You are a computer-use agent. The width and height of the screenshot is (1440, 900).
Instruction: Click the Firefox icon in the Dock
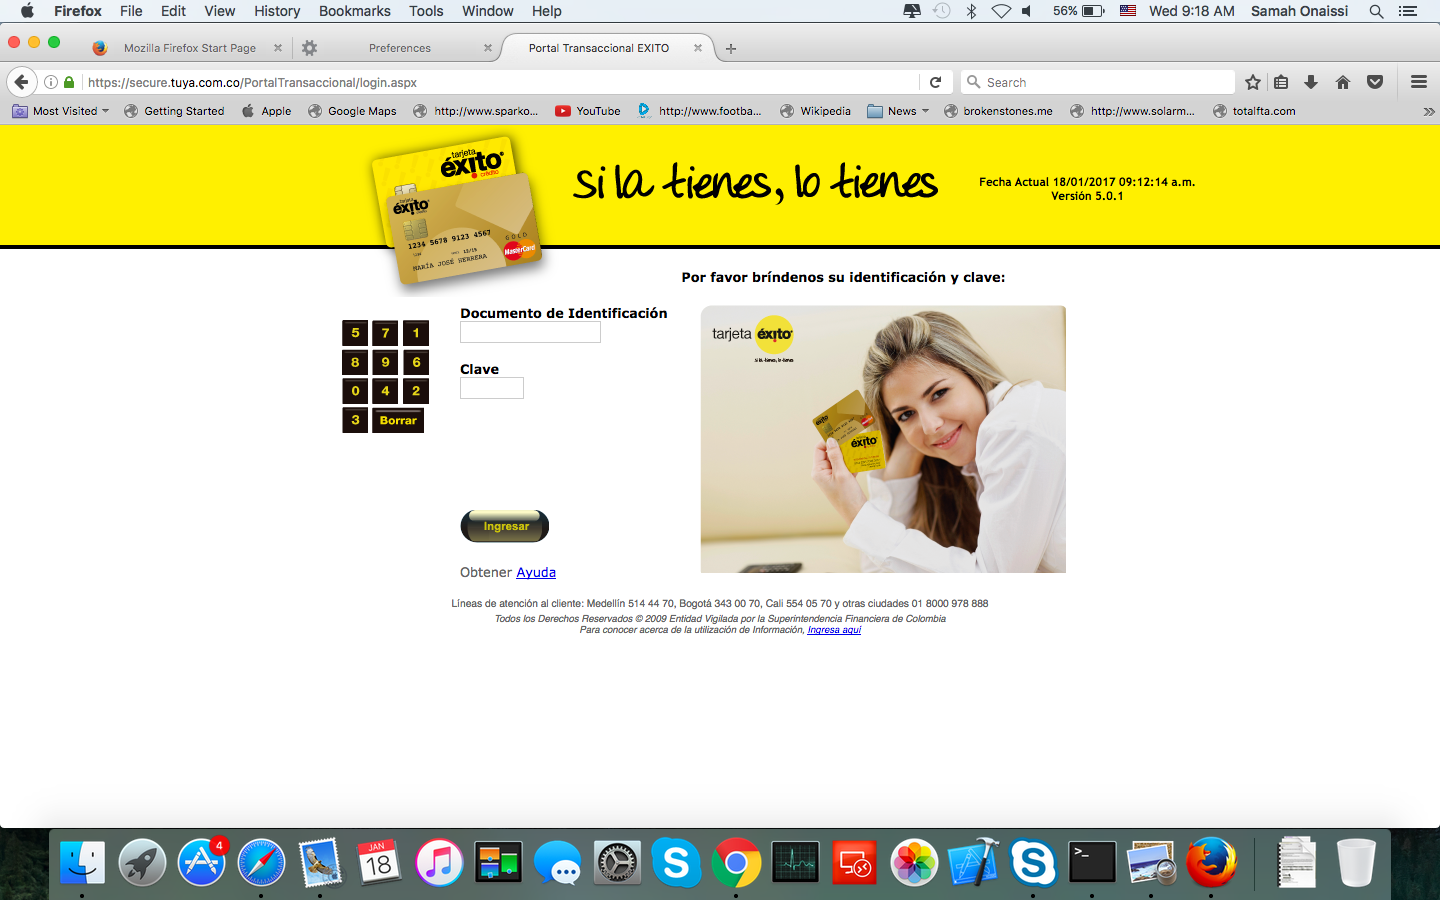(1211, 862)
